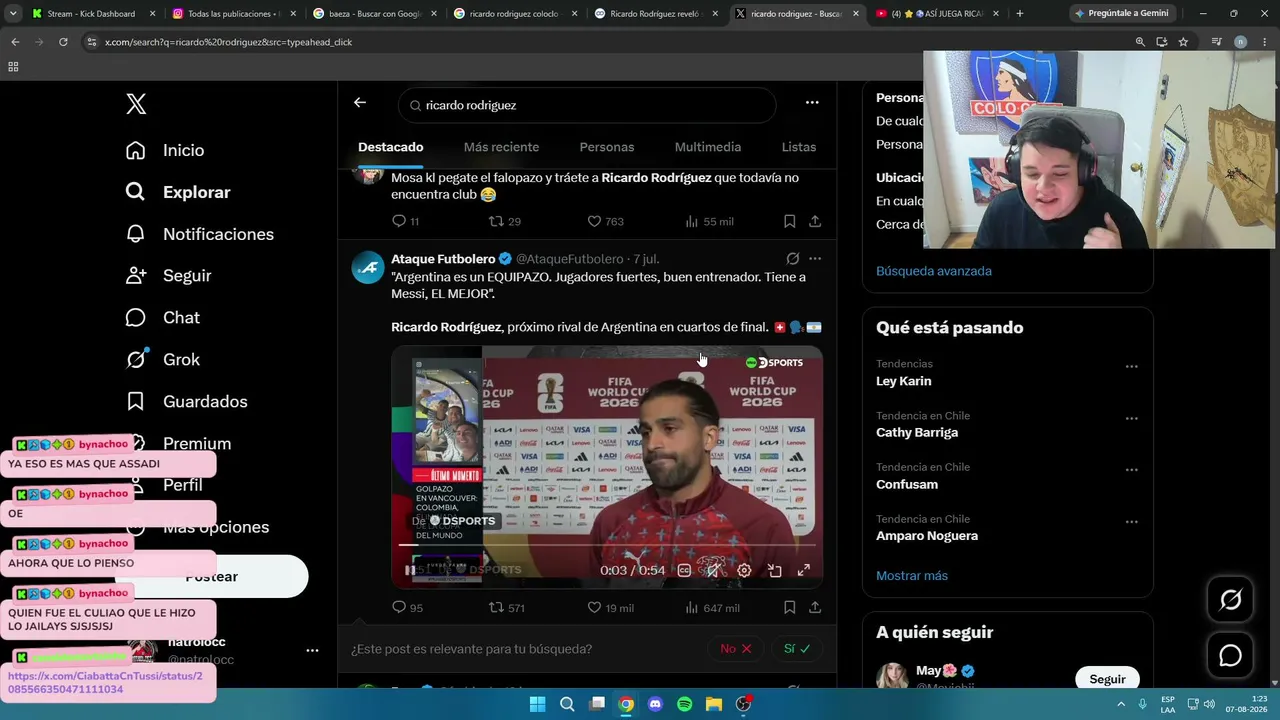
Task: Click the X logo in sidebar
Action: [136, 104]
